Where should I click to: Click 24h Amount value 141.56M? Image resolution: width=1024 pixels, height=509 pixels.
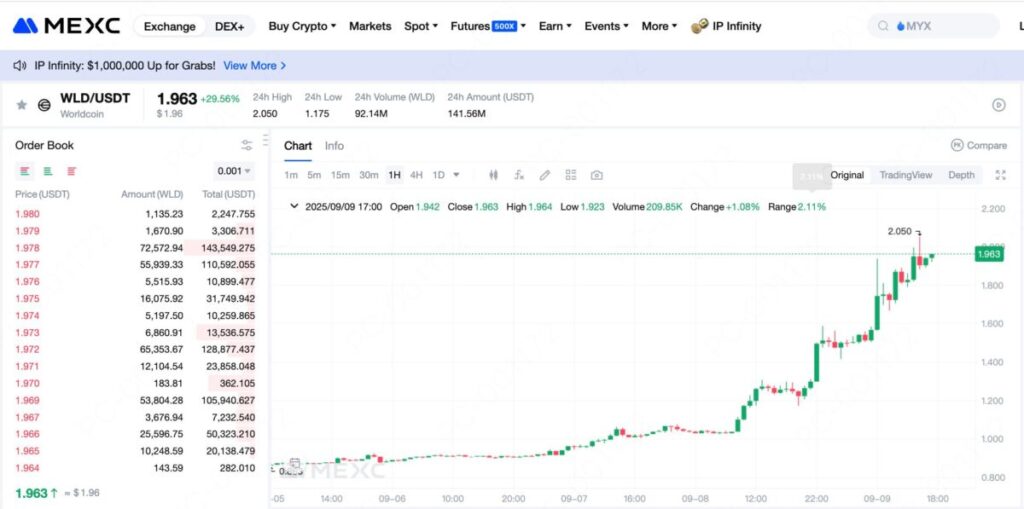coord(466,114)
